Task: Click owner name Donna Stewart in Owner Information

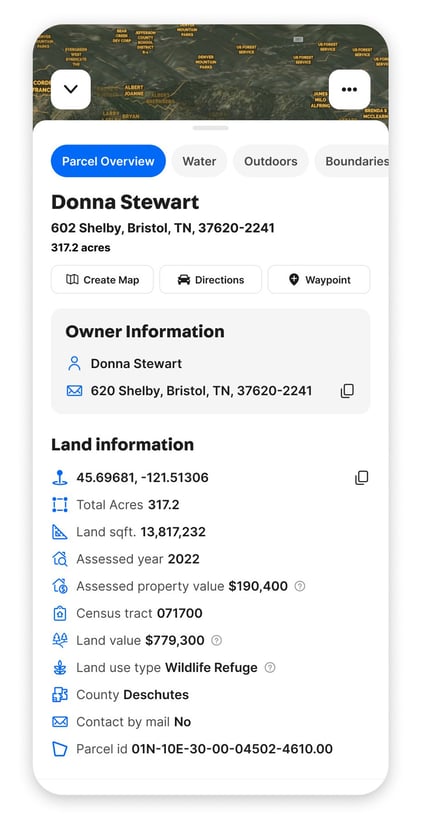Action: click(136, 364)
